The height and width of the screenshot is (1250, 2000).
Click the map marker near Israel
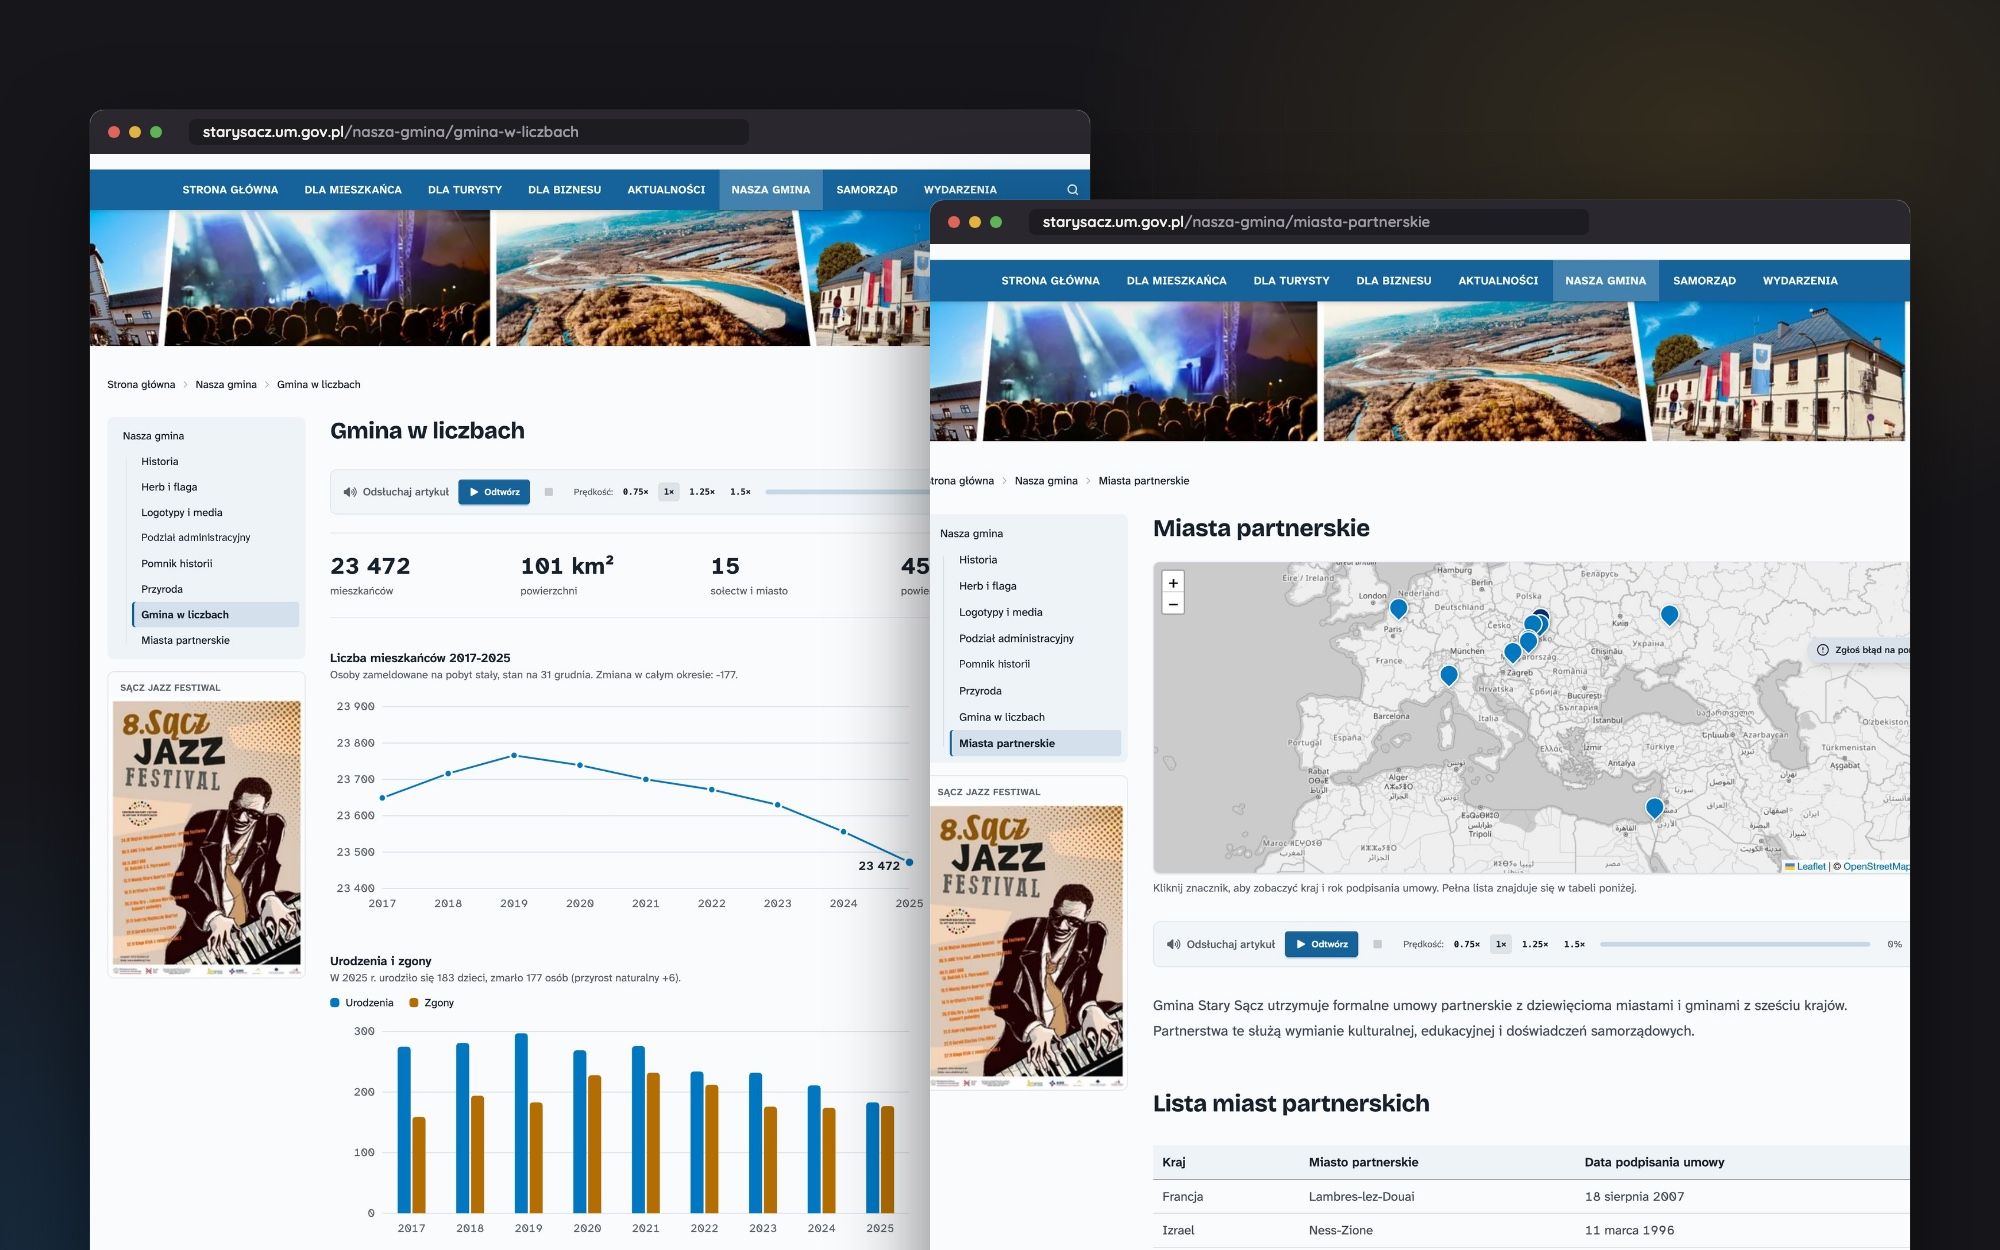click(1654, 808)
